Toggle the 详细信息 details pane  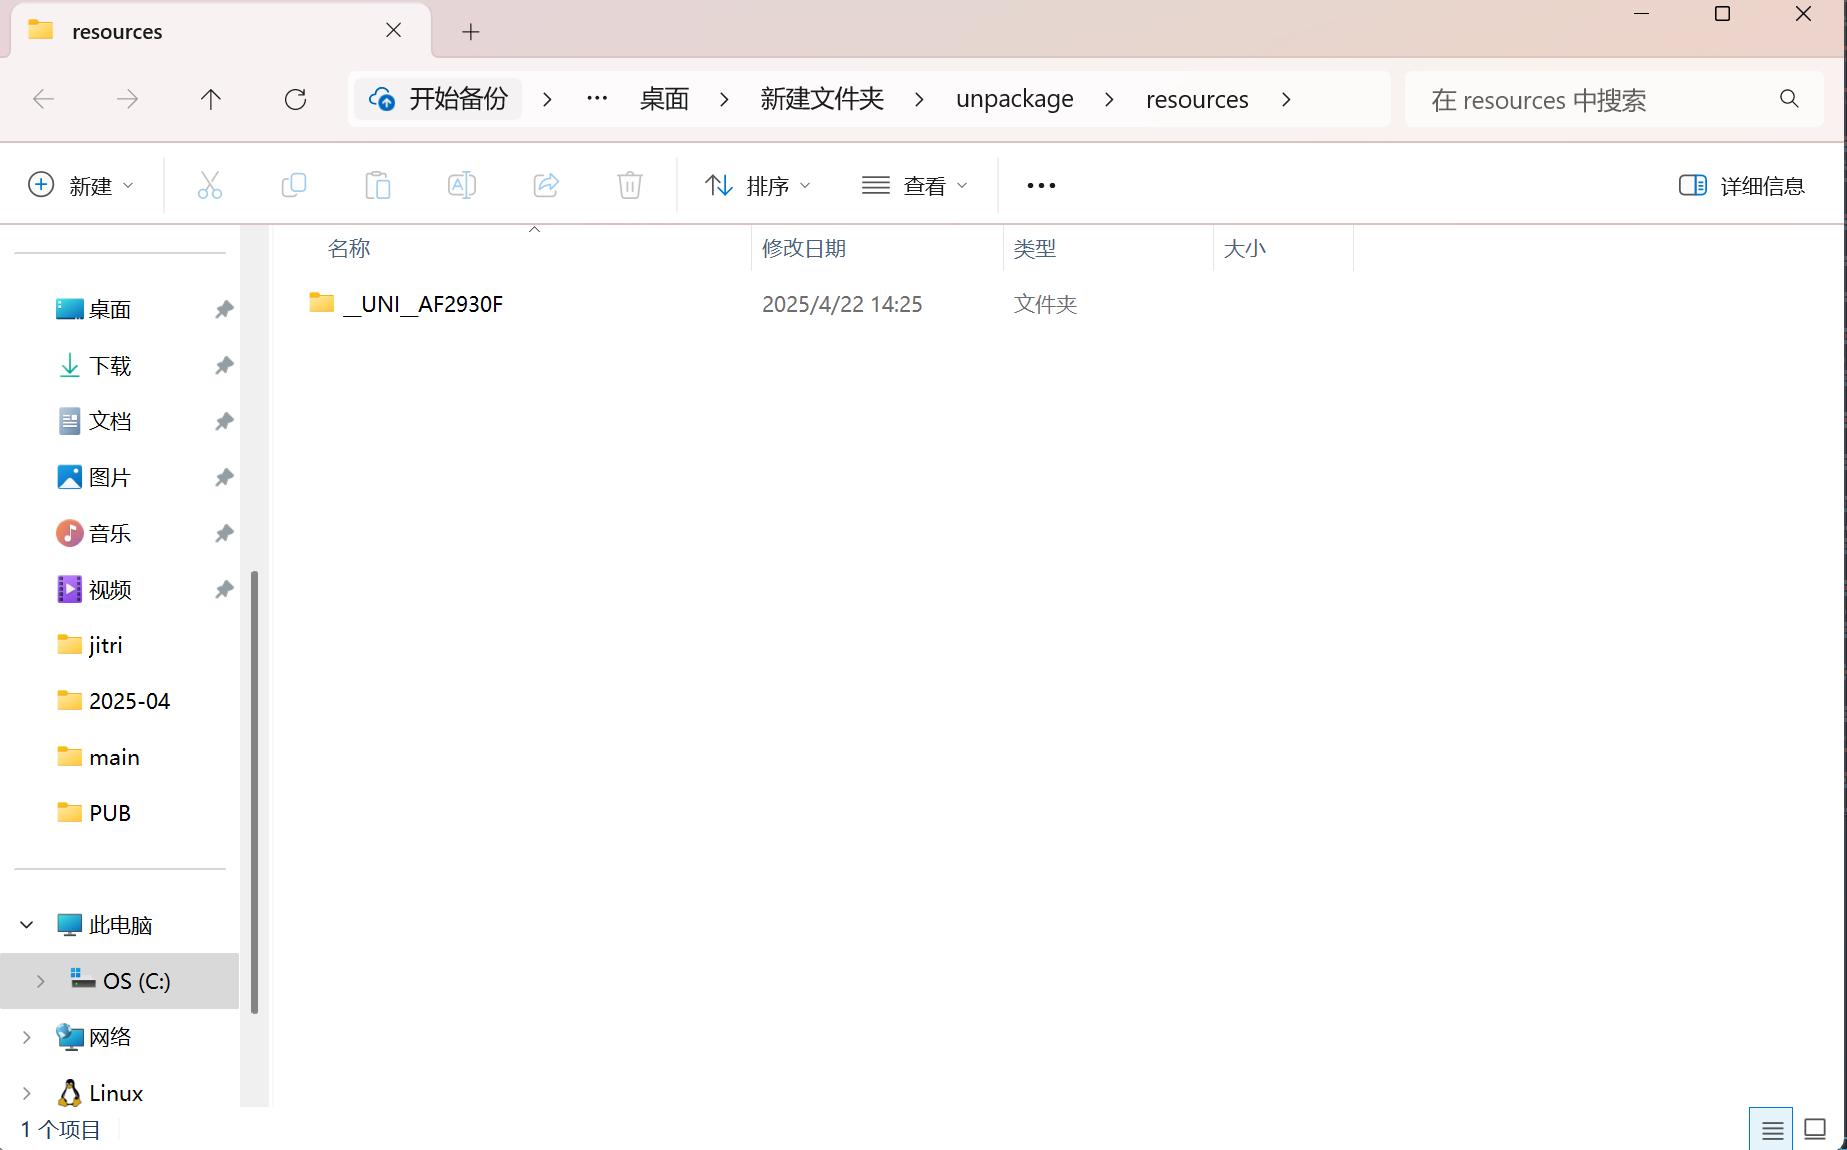[1740, 185]
